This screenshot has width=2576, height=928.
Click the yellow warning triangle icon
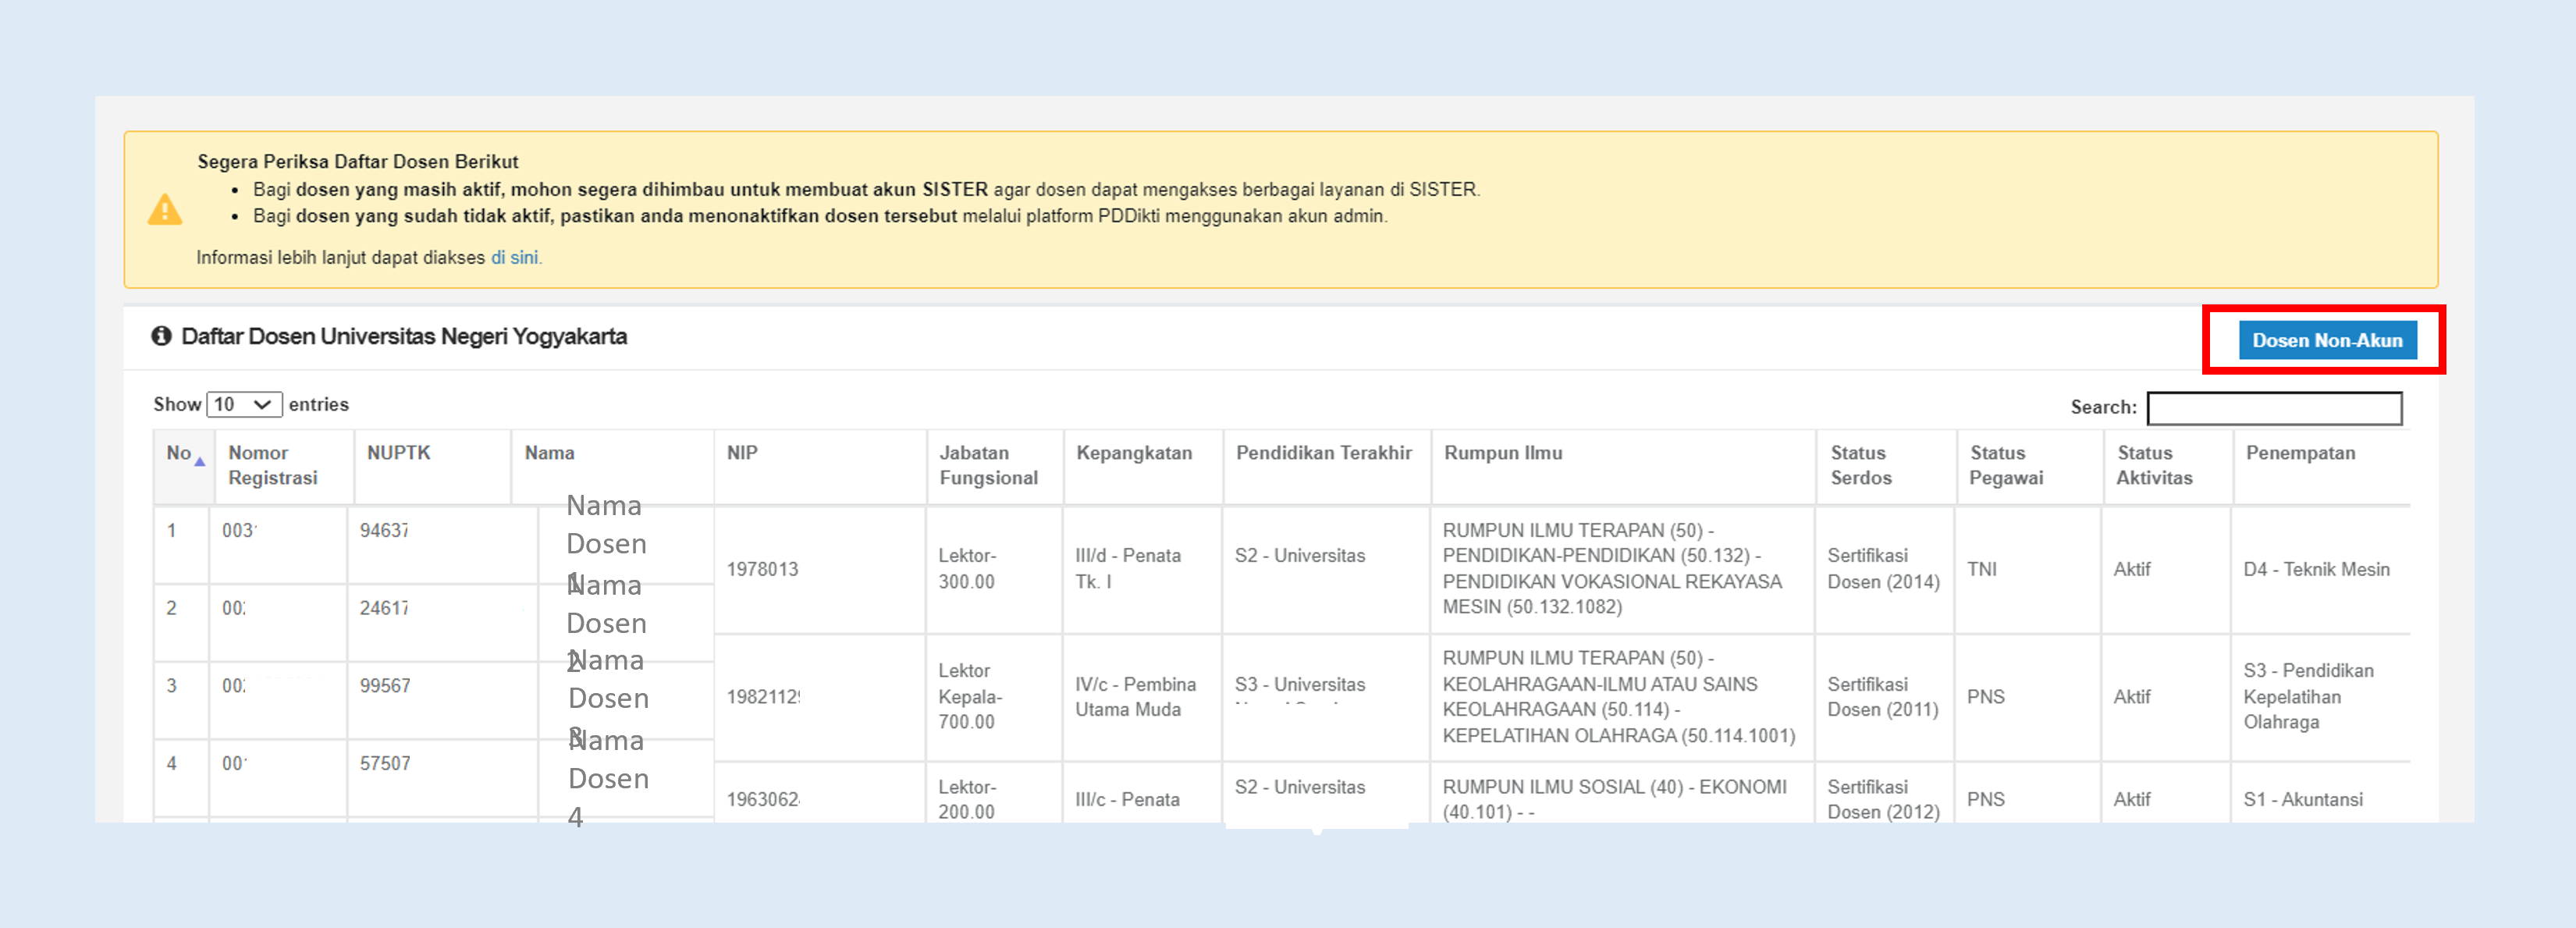click(x=165, y=209)
